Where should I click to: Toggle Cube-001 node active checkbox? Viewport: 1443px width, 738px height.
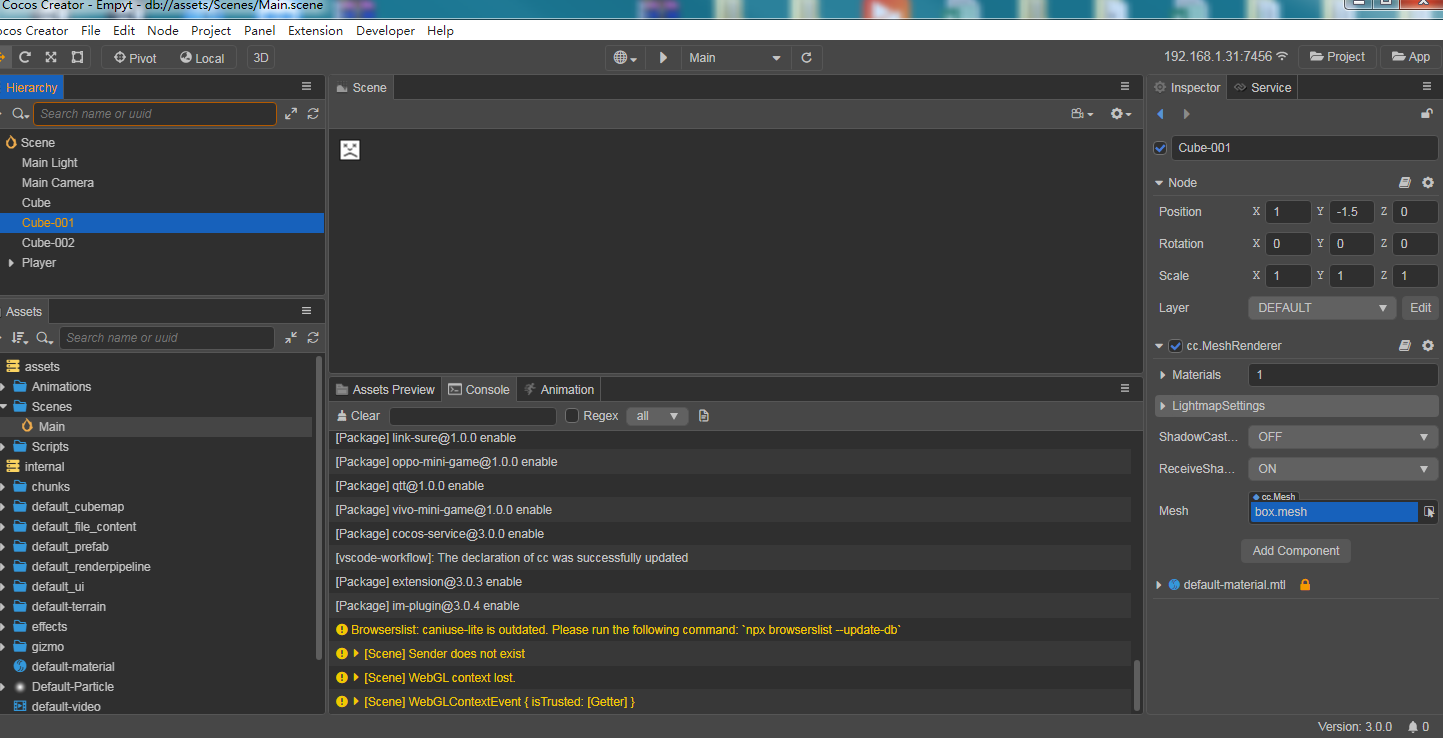[x=1160, y=148]
